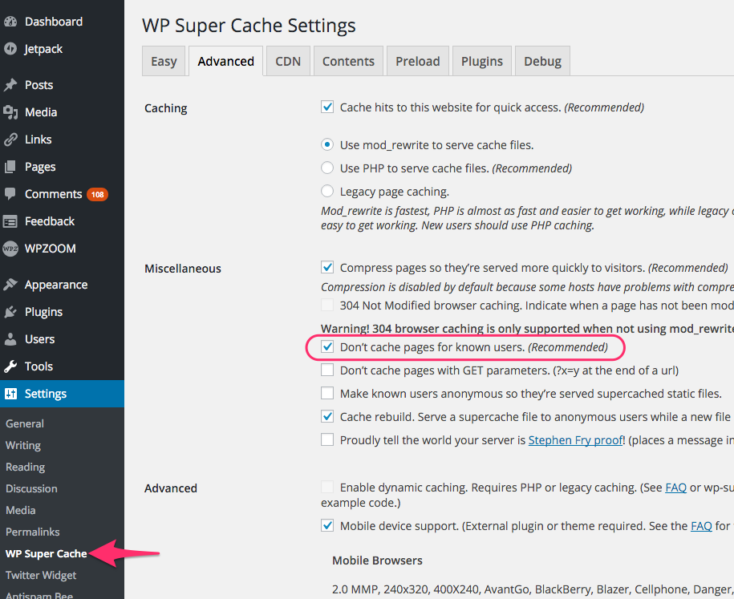Click the Users person icon
Viewport: 734px width, 599px height.
click(x=10, y=339)
